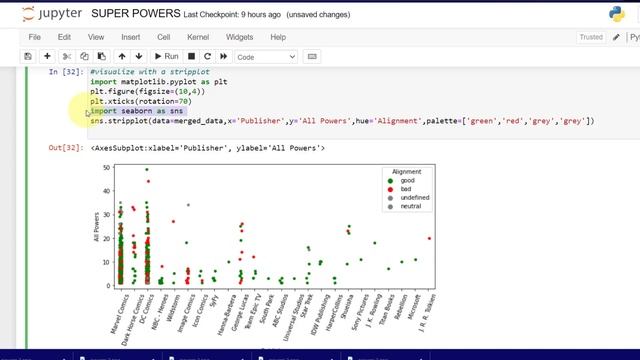
Task: Click the plt.xticks(rotation=70) line
Action: click(x=141, y=101)
